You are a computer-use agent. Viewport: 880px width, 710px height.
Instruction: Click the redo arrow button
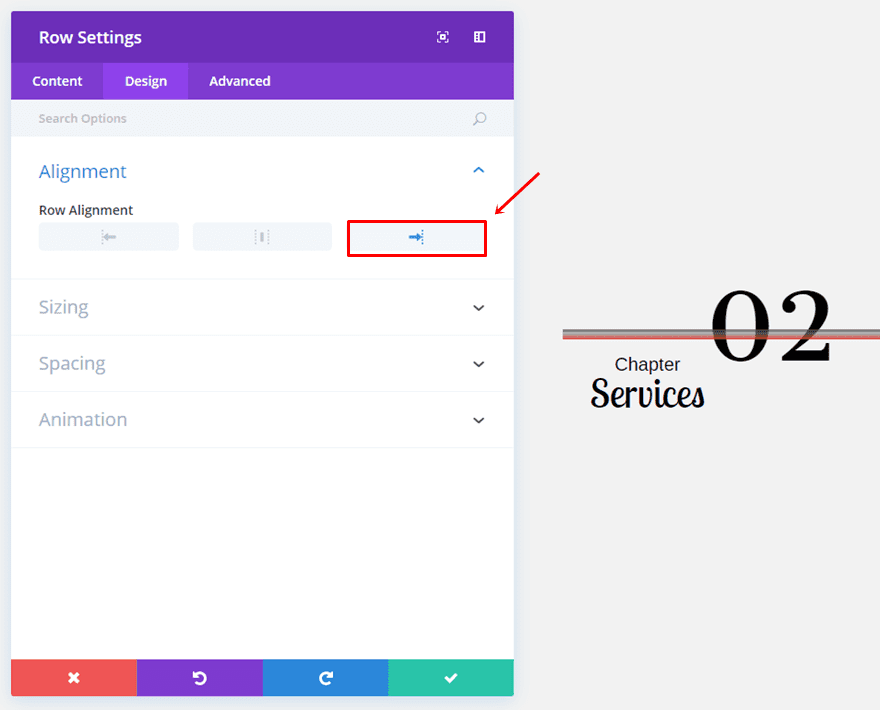(x=325, y=678)
